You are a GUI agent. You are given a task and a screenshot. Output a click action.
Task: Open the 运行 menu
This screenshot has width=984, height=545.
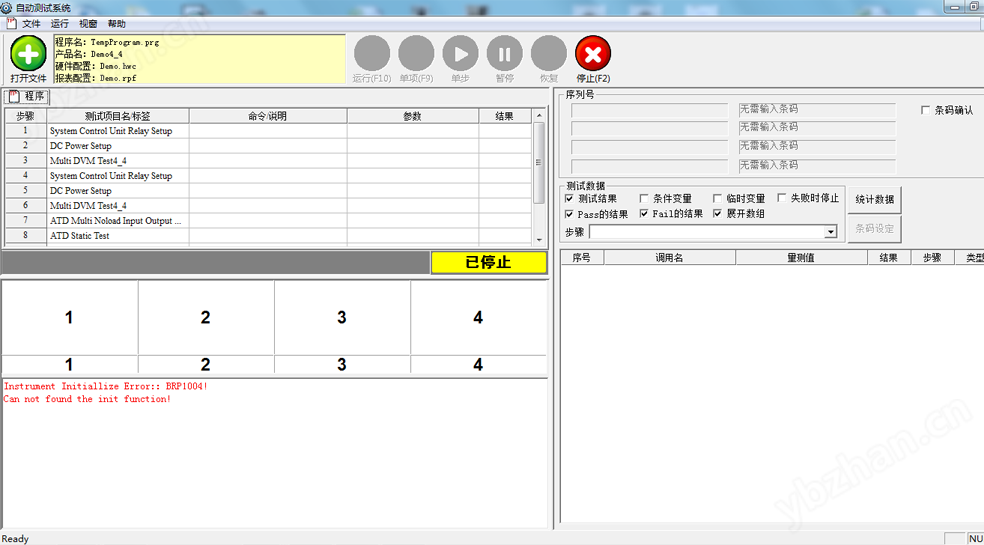point(60,23)
